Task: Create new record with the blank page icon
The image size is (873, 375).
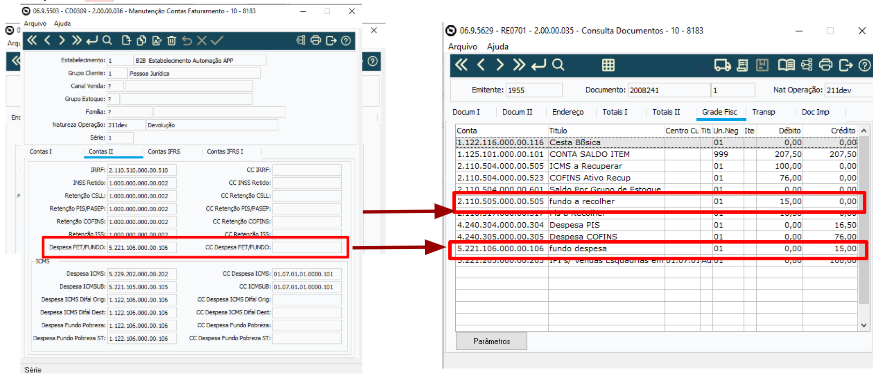Action: click(126, 40)
